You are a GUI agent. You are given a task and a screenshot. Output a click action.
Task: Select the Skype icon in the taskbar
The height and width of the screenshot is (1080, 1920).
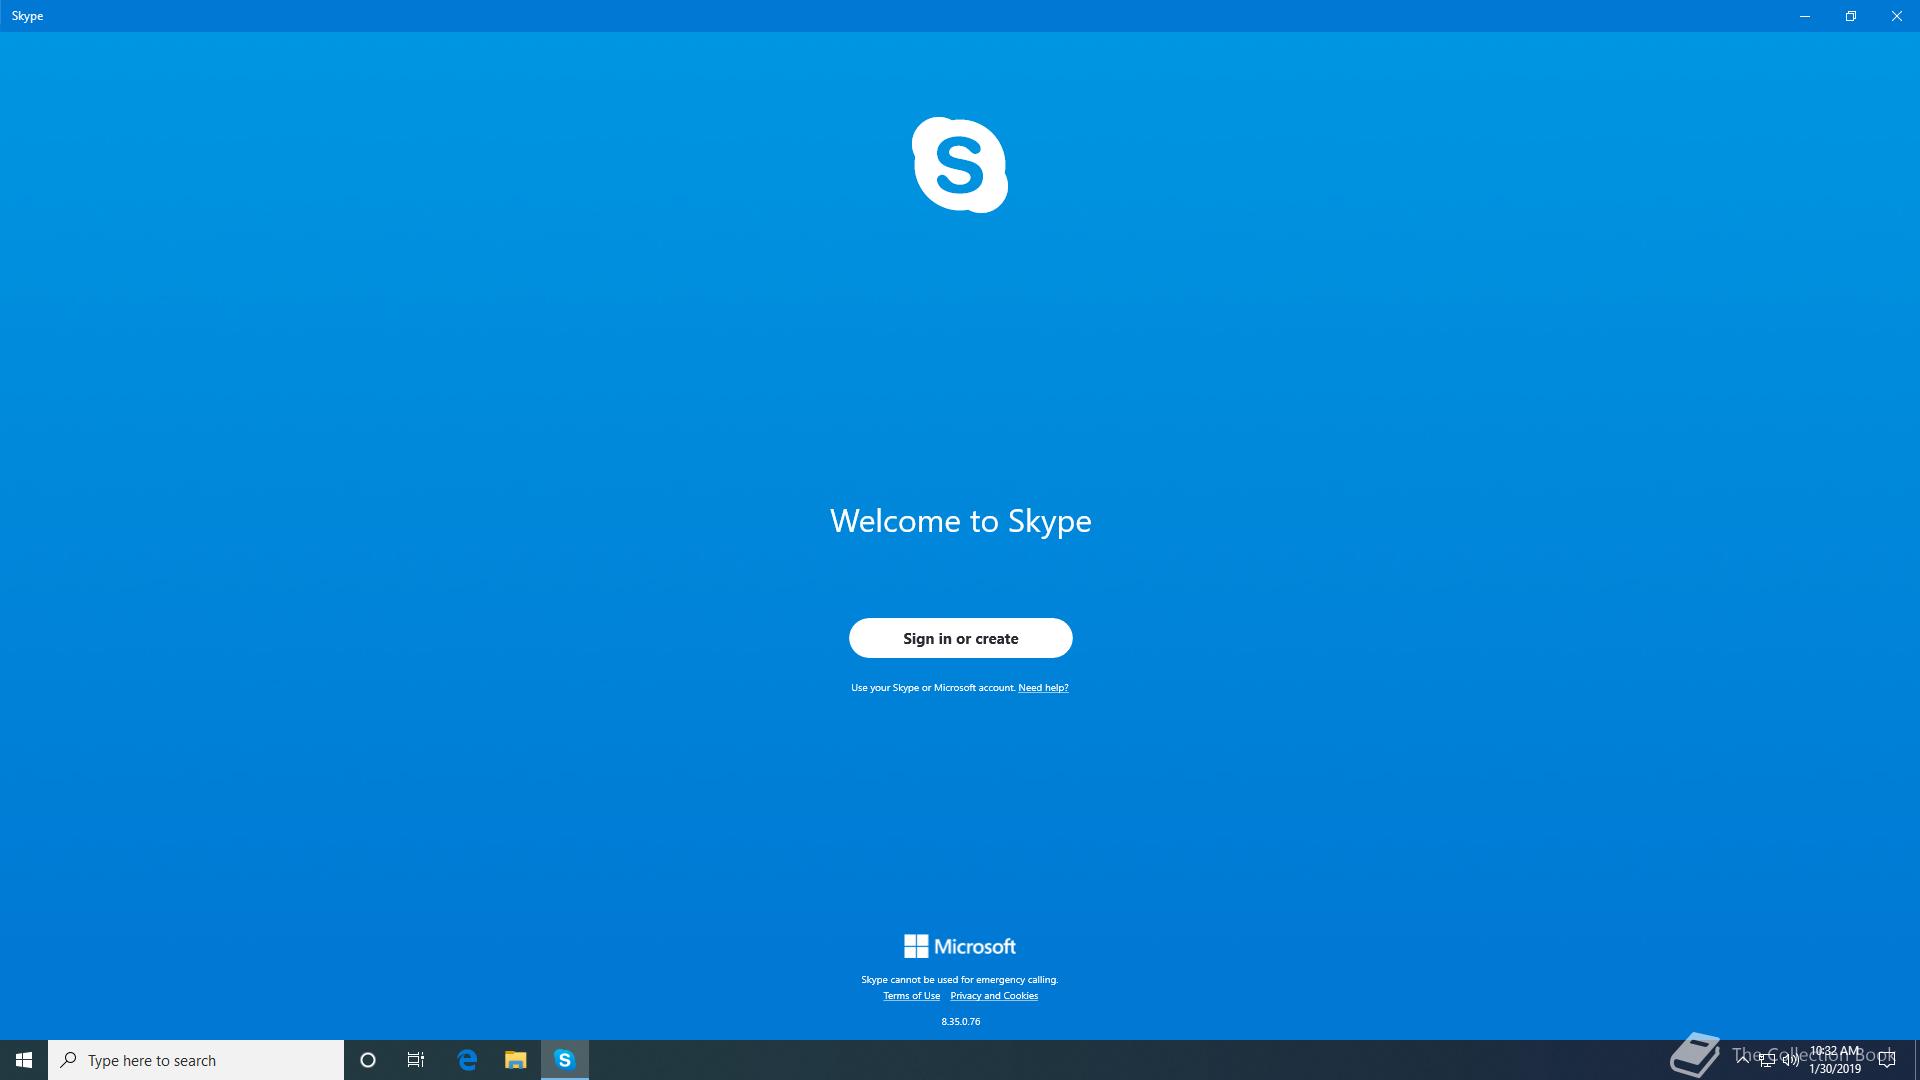click(565, 1060)
